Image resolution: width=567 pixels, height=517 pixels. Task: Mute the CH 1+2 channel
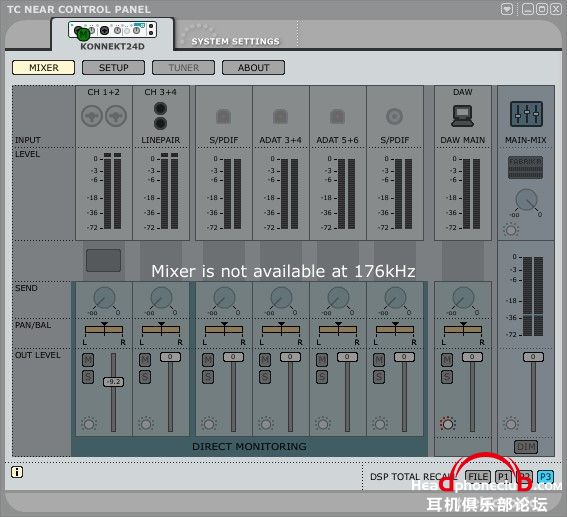88,360
